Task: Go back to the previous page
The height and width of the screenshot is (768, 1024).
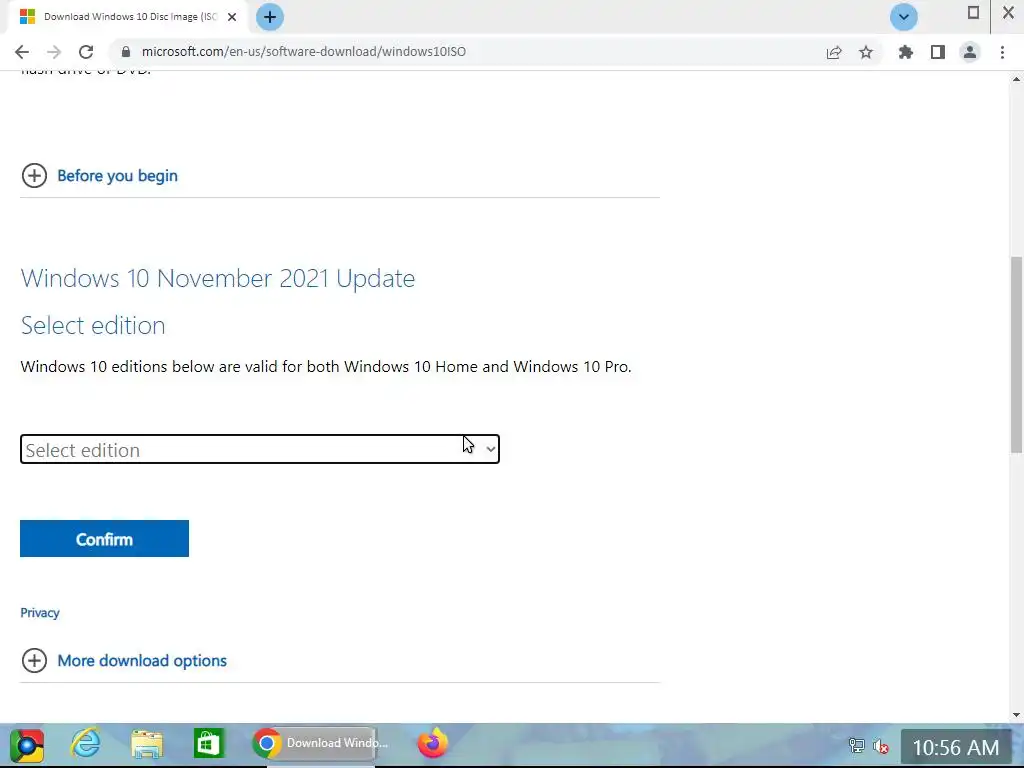Action: pyautogui.click(x=22, y=52)
